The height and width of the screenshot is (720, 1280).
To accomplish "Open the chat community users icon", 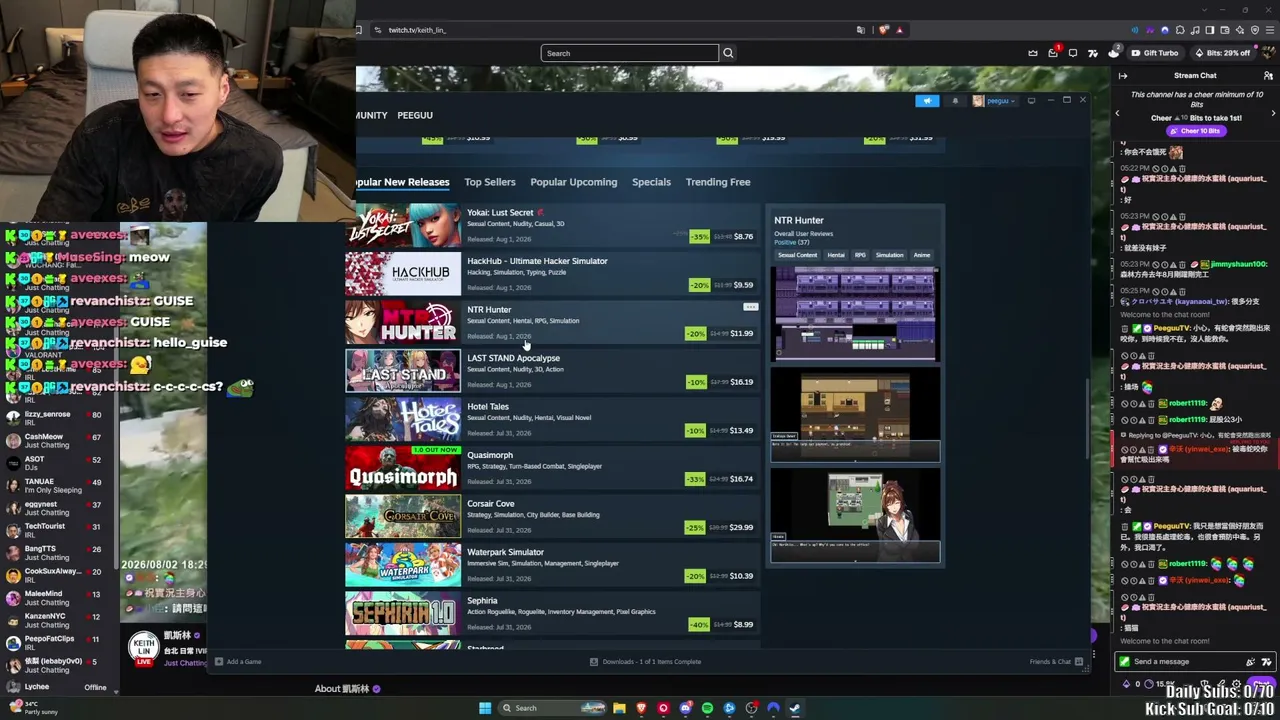I will click(1269, 76).
